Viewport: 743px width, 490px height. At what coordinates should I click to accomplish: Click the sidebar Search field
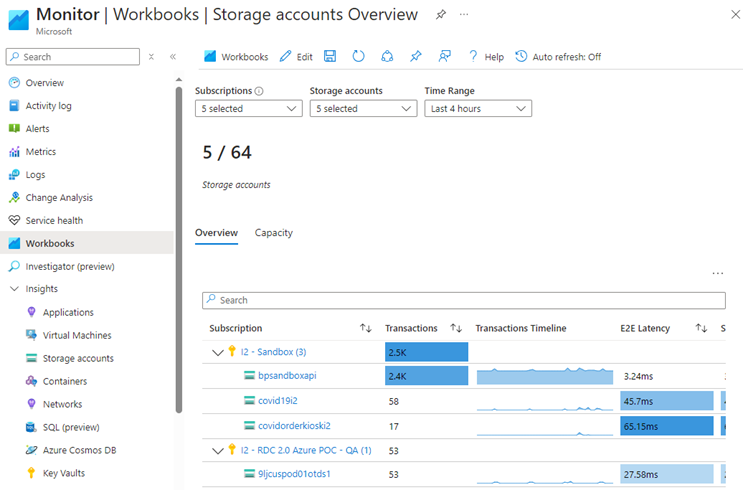[x=73, y=57]
